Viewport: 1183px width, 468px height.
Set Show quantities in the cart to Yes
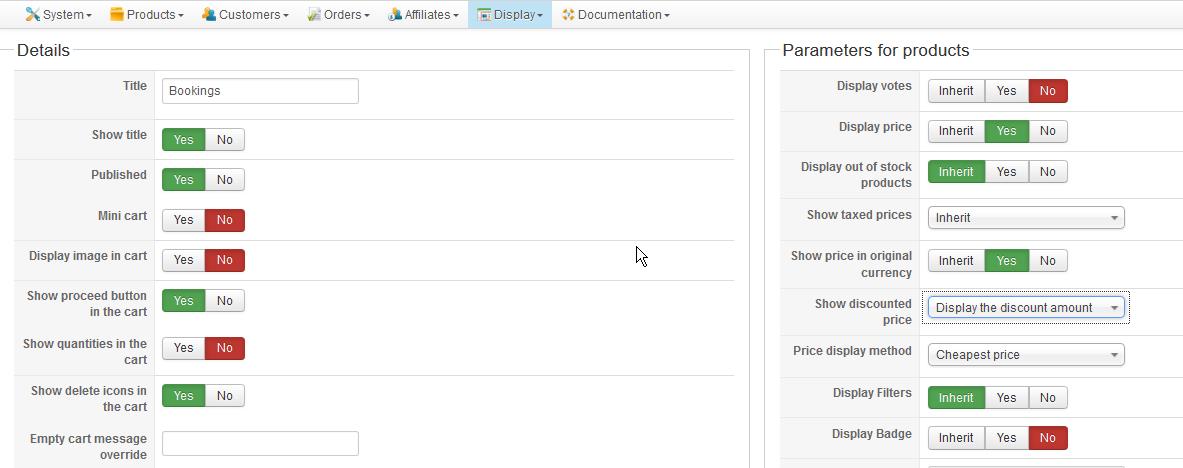pyautogui.click(x=184, y=348)
